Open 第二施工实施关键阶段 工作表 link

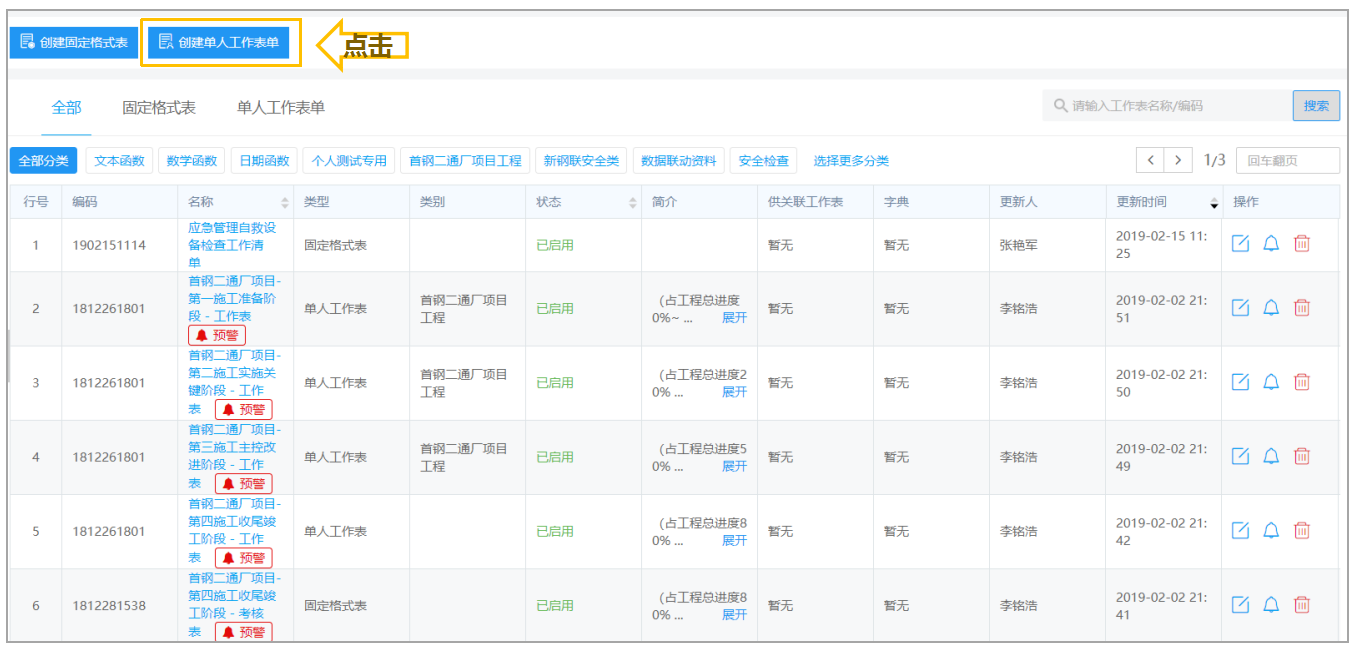234,381
